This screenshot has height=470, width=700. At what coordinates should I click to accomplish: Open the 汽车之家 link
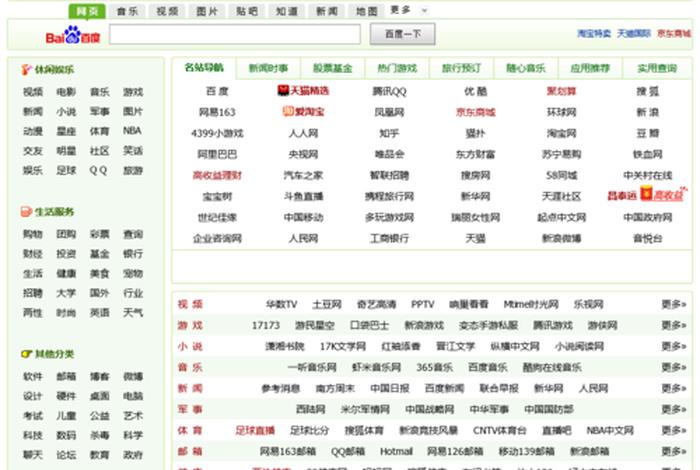[303, 175]
